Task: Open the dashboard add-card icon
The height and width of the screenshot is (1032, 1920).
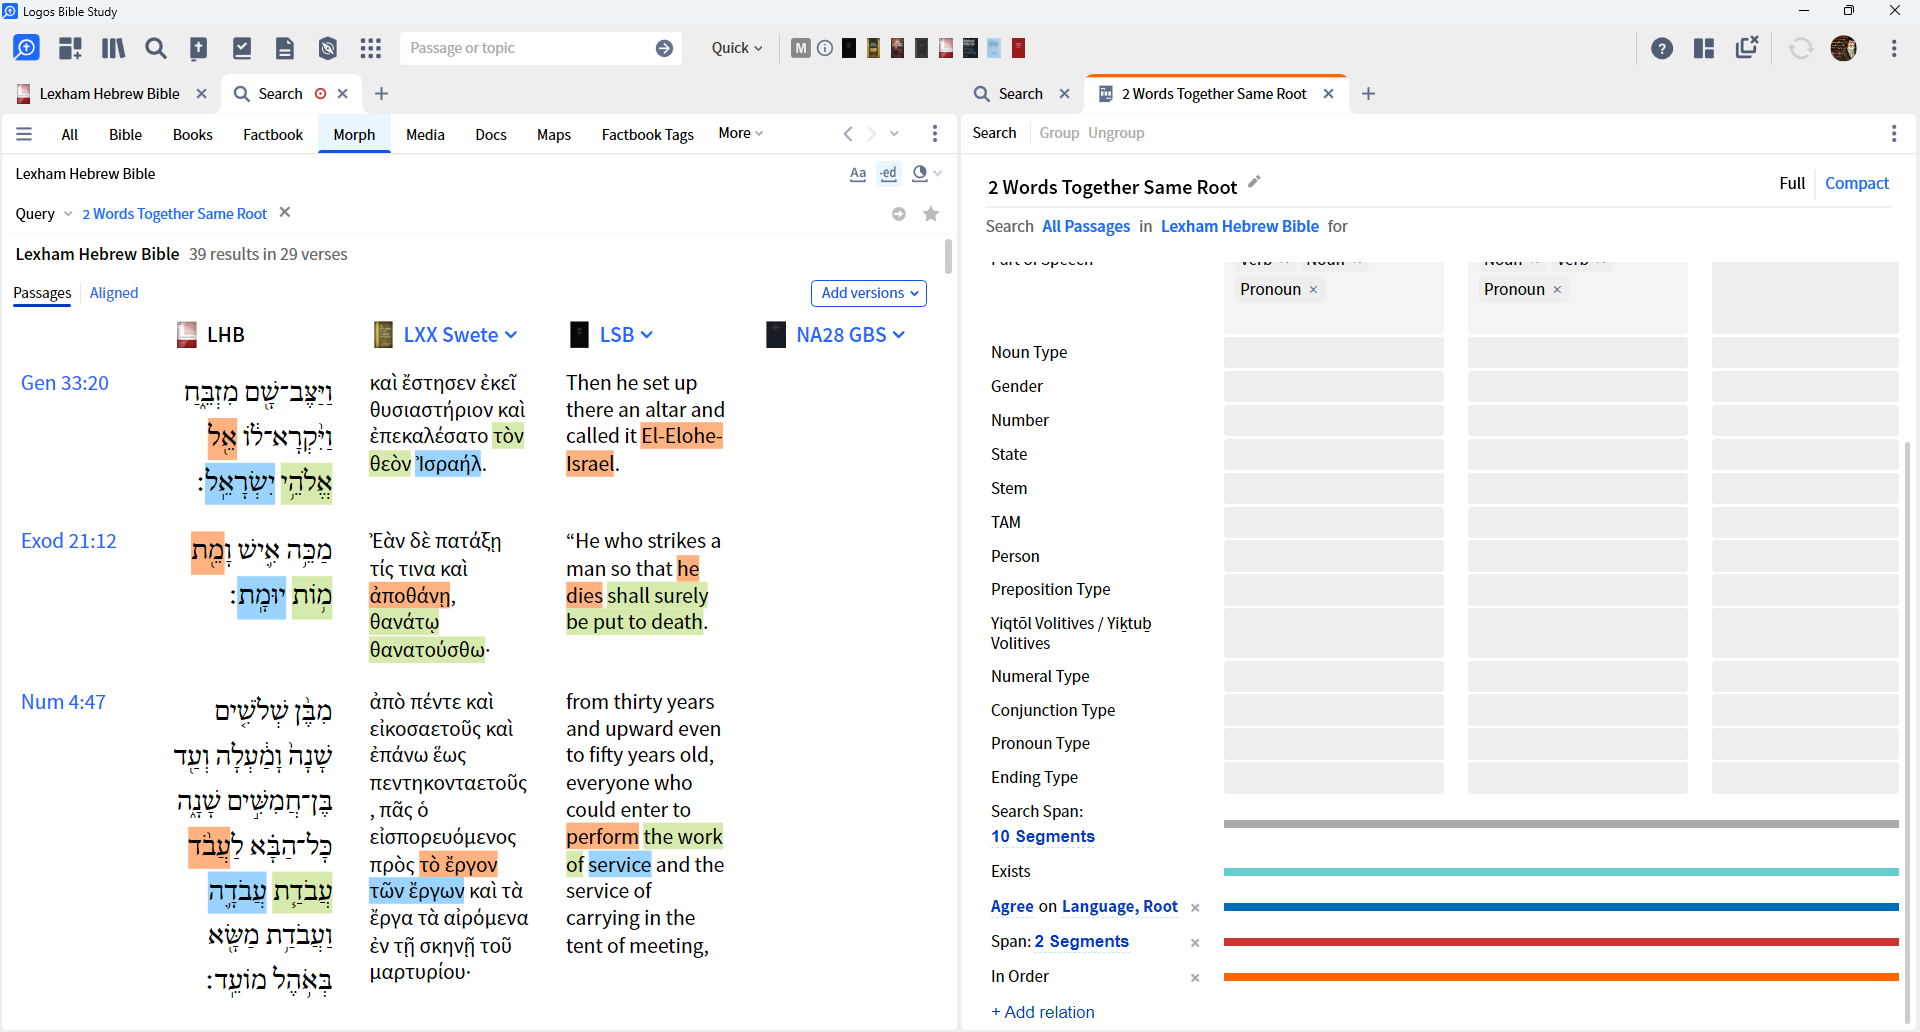Action: pyautogui.click(x=70, y=48)
